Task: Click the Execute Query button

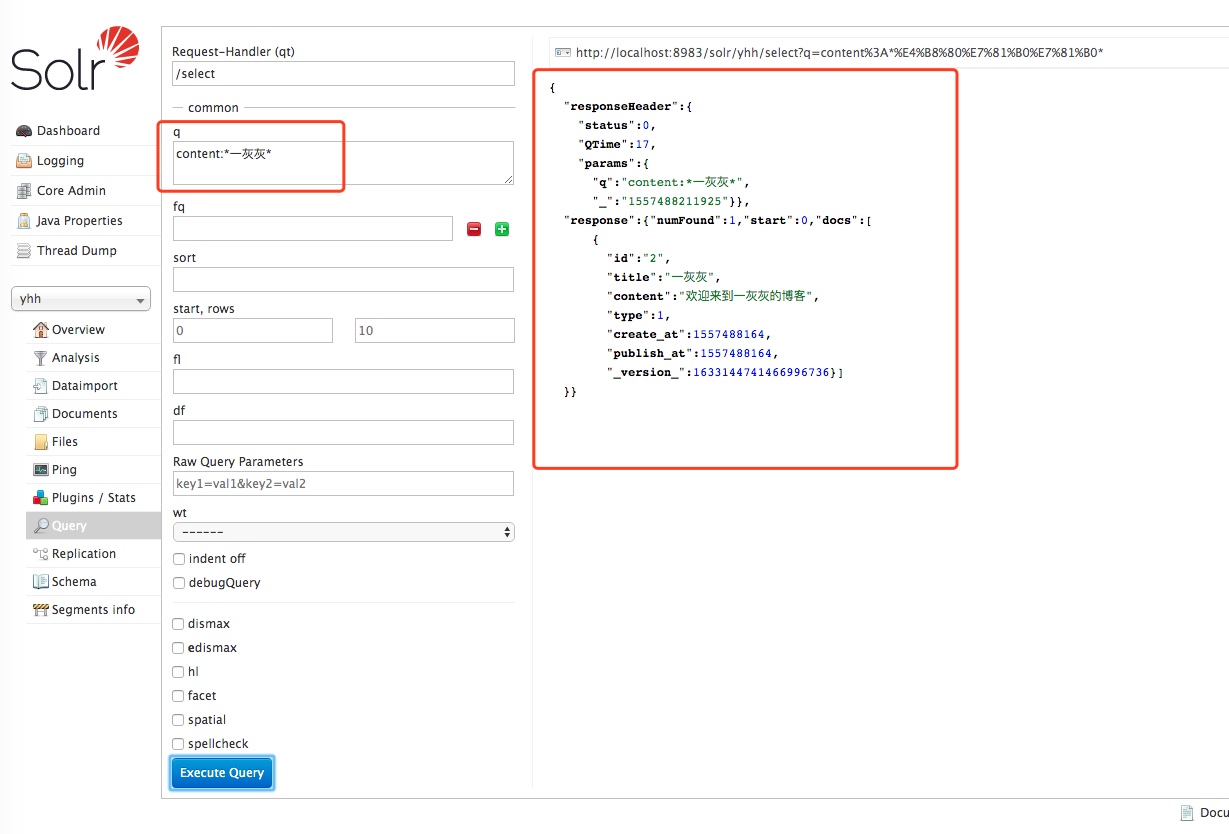Action: [x=221, y=773]
